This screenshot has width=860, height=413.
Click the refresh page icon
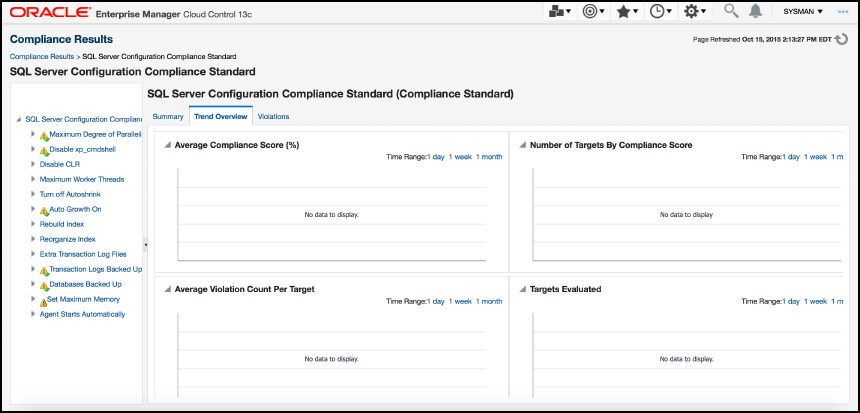[x=841, y=39]
